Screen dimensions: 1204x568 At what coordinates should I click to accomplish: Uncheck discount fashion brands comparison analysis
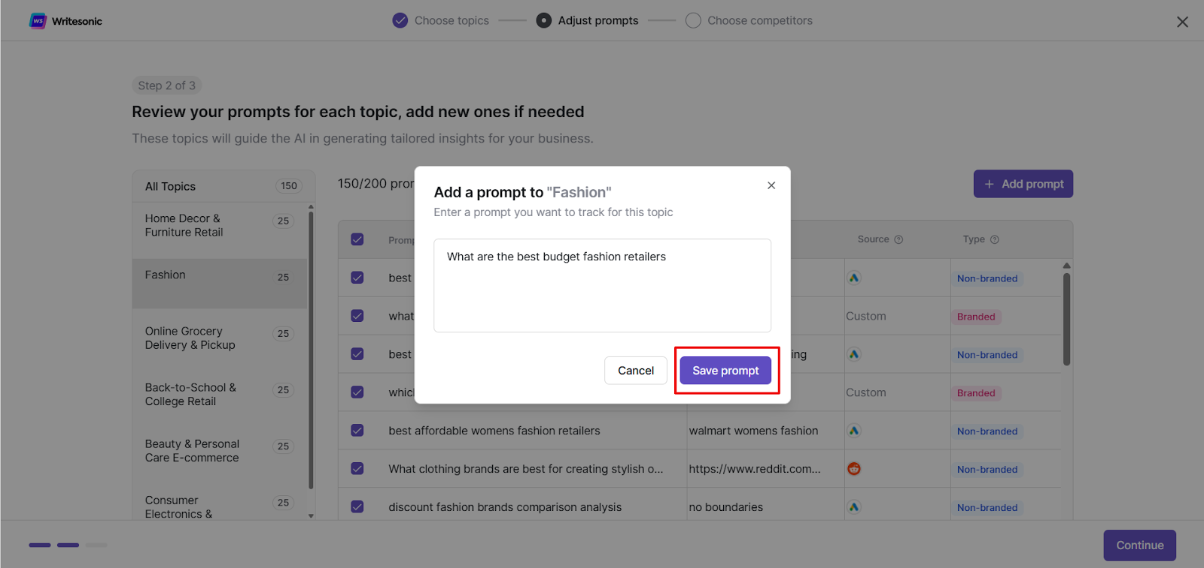click(357, 507)
